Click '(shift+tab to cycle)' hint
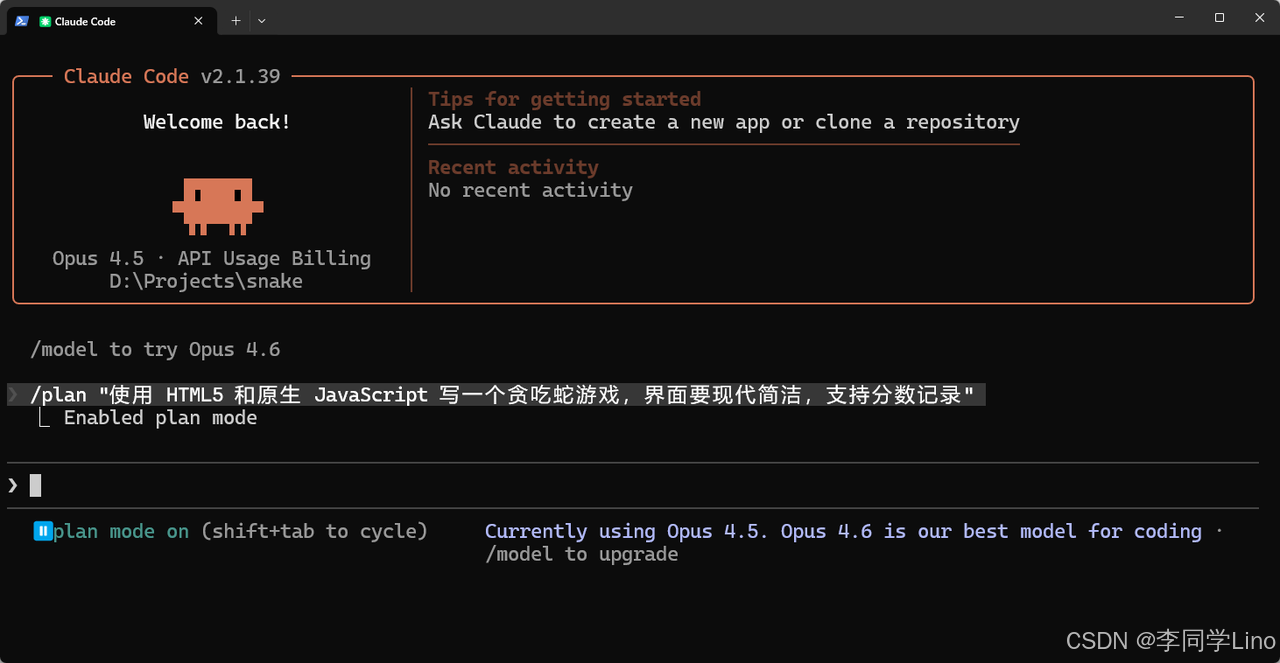The image size is (1280, 663). pyautogui.click(x=314, y=531)
